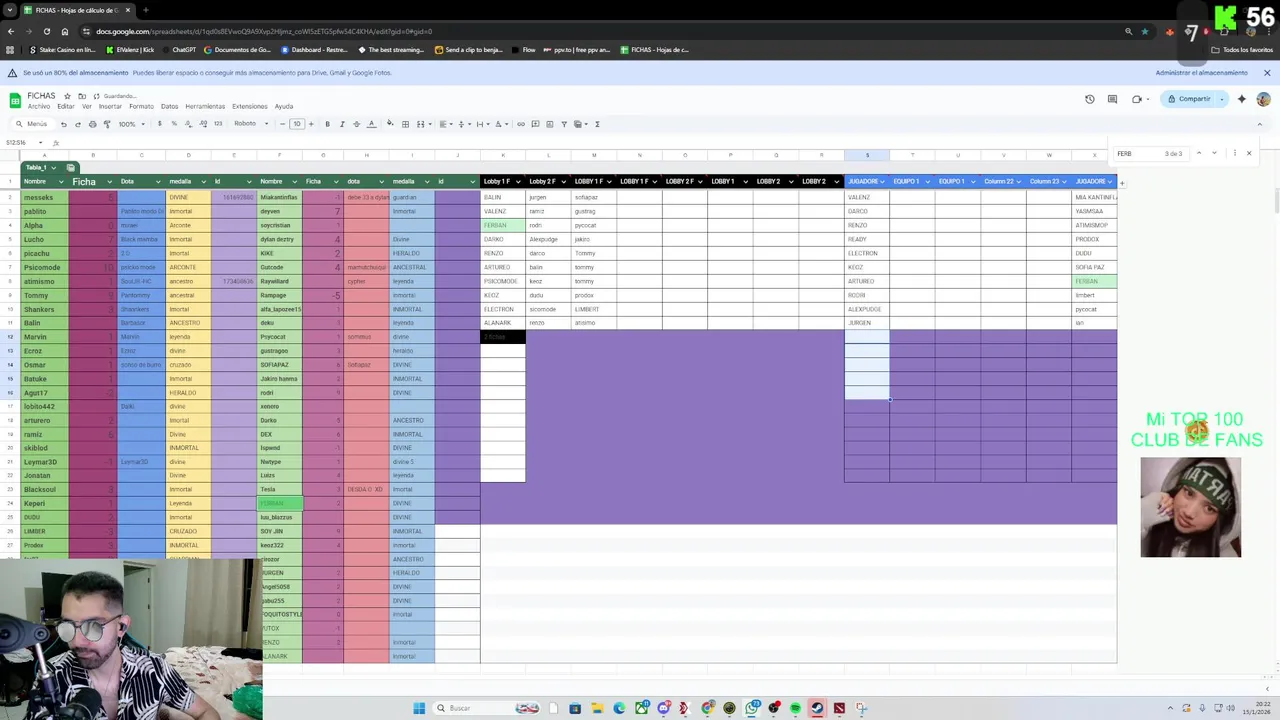1280x720 pixels.
Task: Open the fill color bucket
Action: 390,124
